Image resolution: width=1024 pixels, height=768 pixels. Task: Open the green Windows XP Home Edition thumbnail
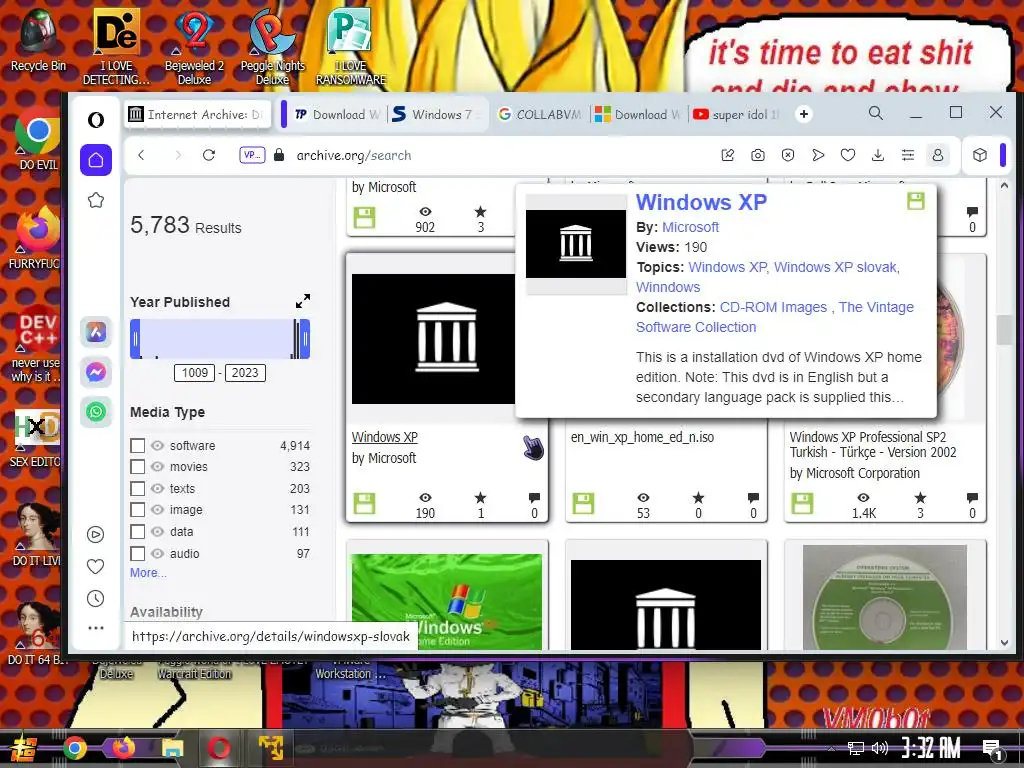click(447, 601)
